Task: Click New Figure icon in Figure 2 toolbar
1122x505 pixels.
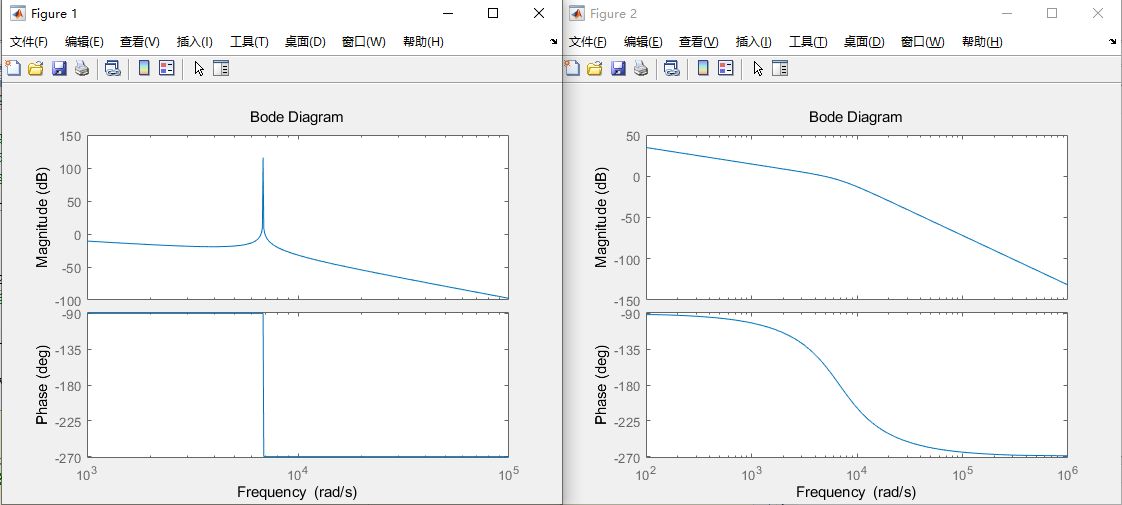Action: (x=572, y=69)
